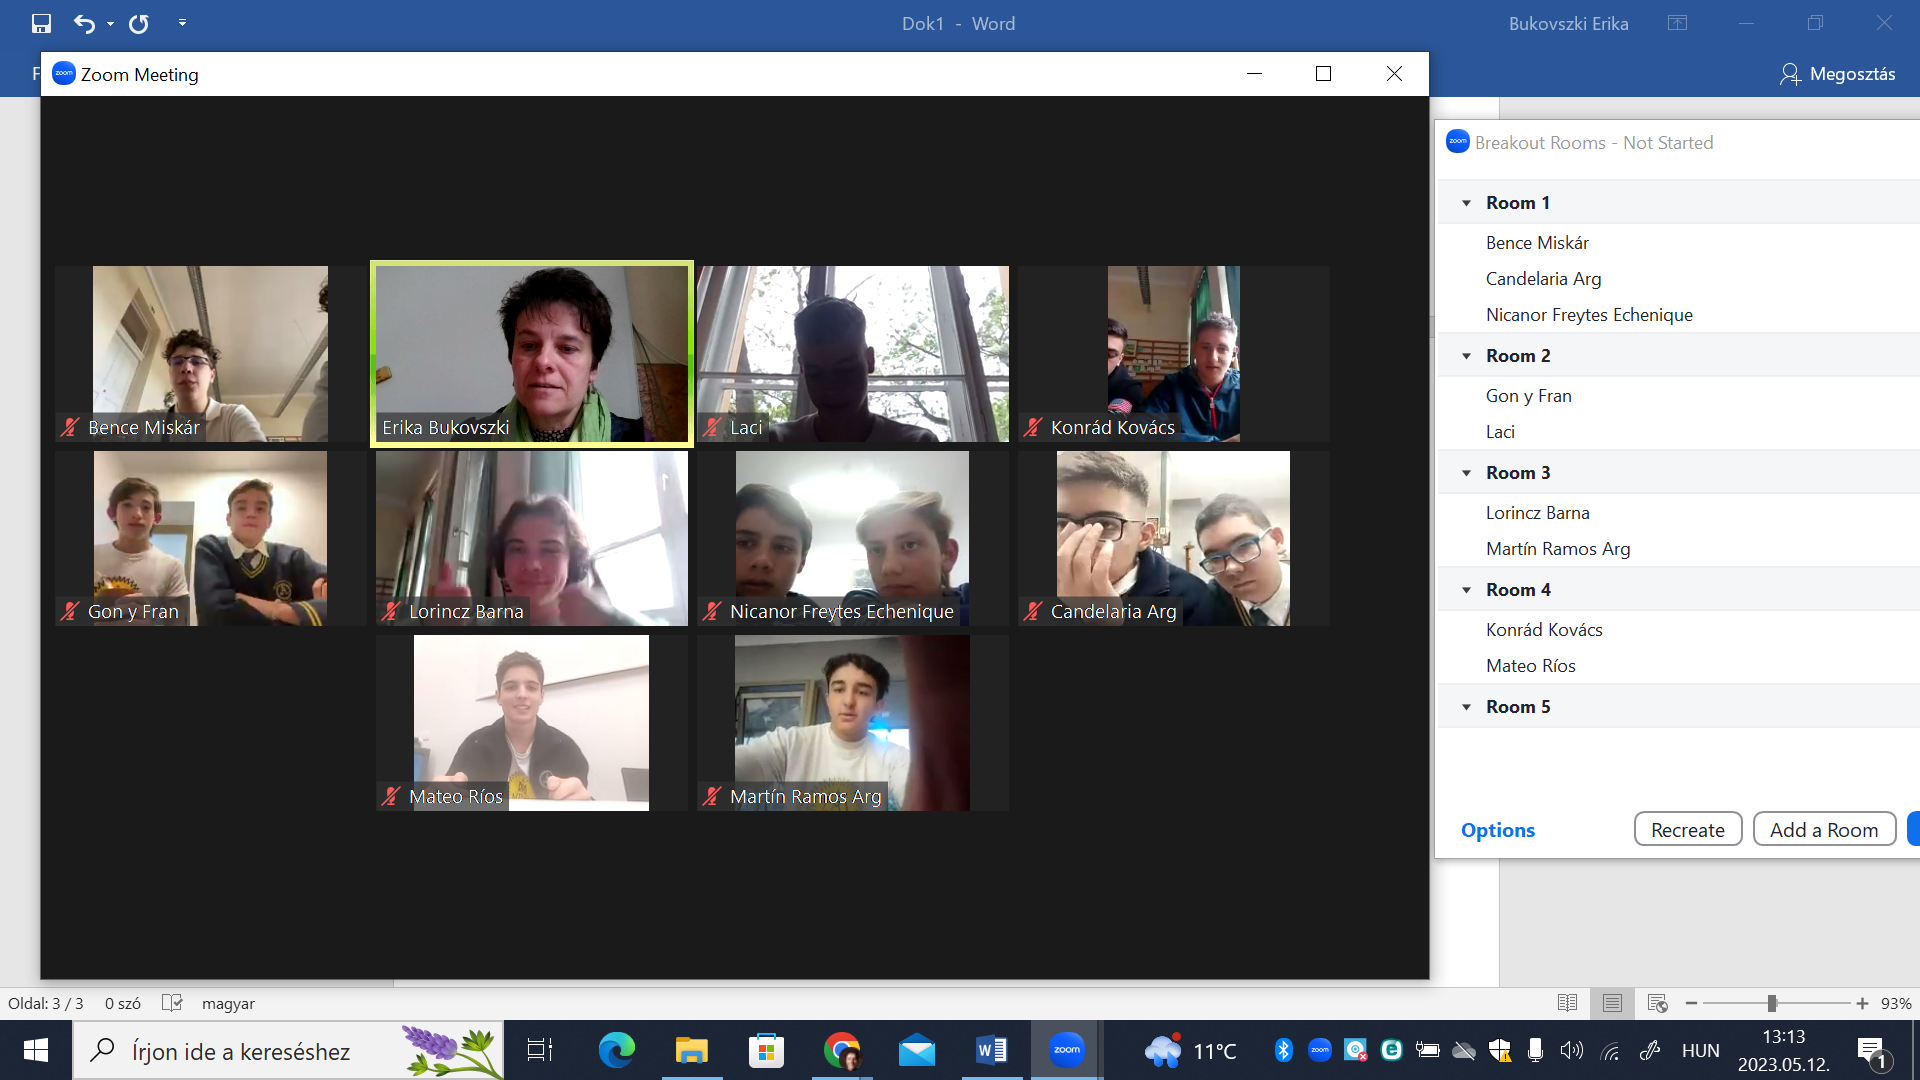The height and width of the screenshot is (1080, 1920).
Task: Open Mail app from taskbar
Action: click(917, 1050)
